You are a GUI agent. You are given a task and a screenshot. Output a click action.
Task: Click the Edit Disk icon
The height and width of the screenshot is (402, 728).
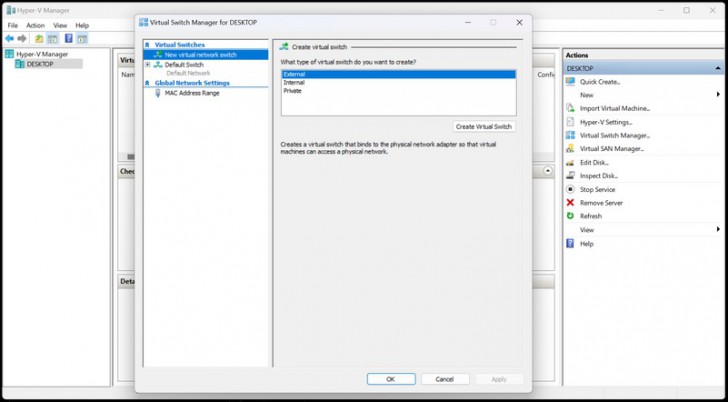coord(570,162)
